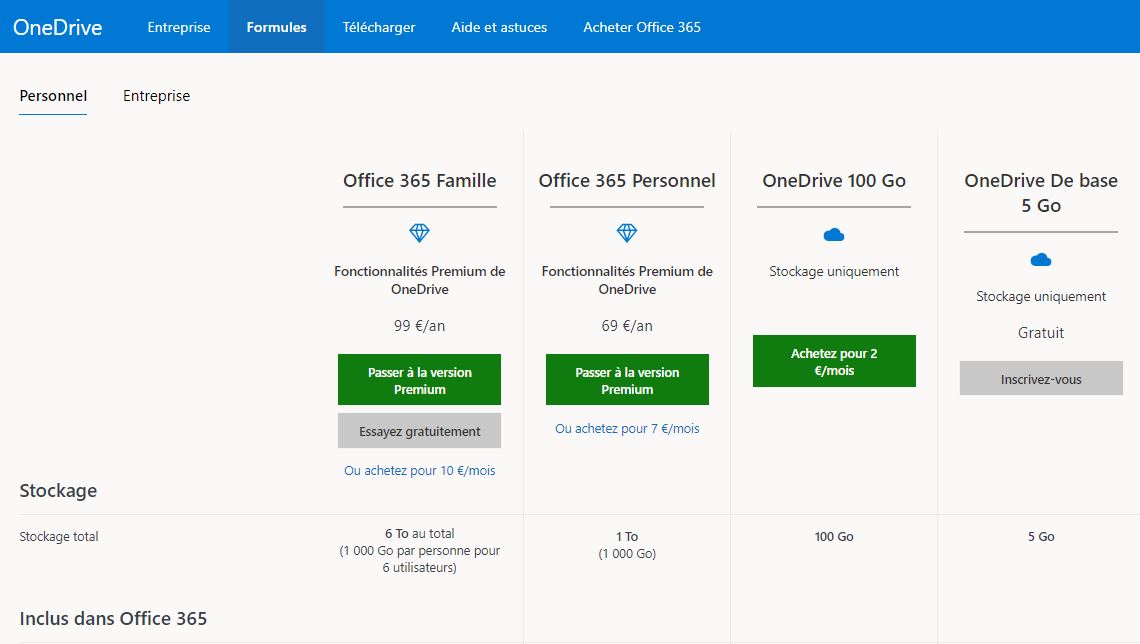The width and height of the screenshot is (1140, 644).
Task: Click Achetez pour 2 €/mois button
Action: 834,361
